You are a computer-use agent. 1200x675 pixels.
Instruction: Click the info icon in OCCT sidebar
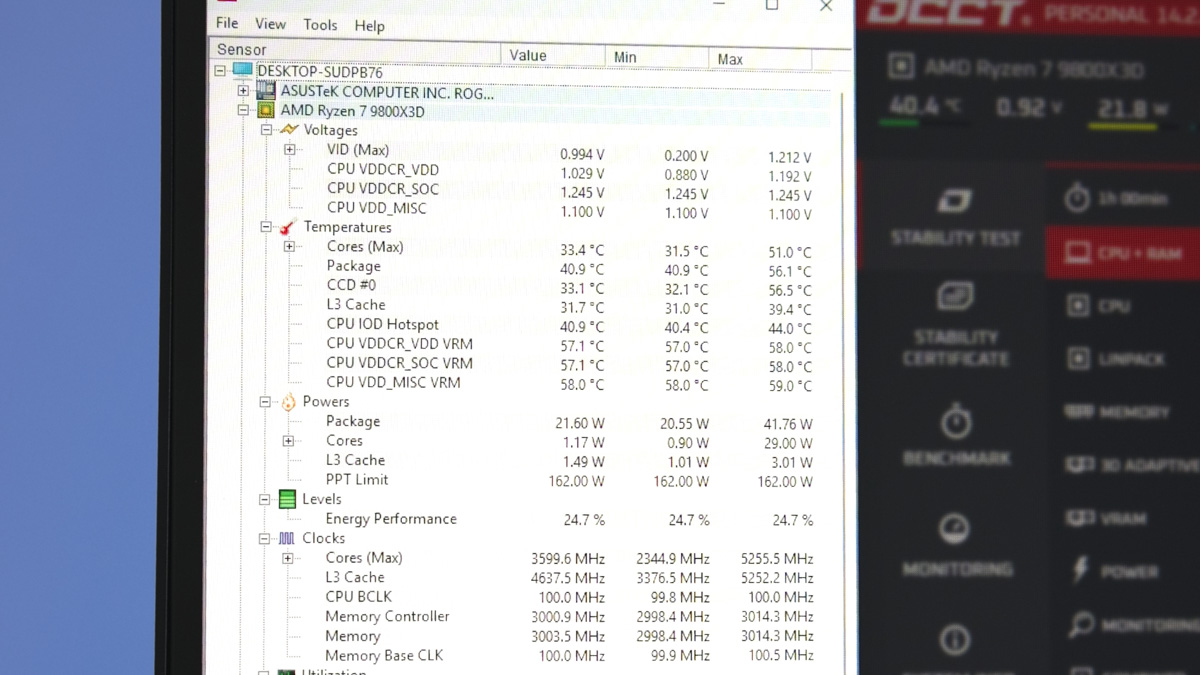tap(955, 640)
